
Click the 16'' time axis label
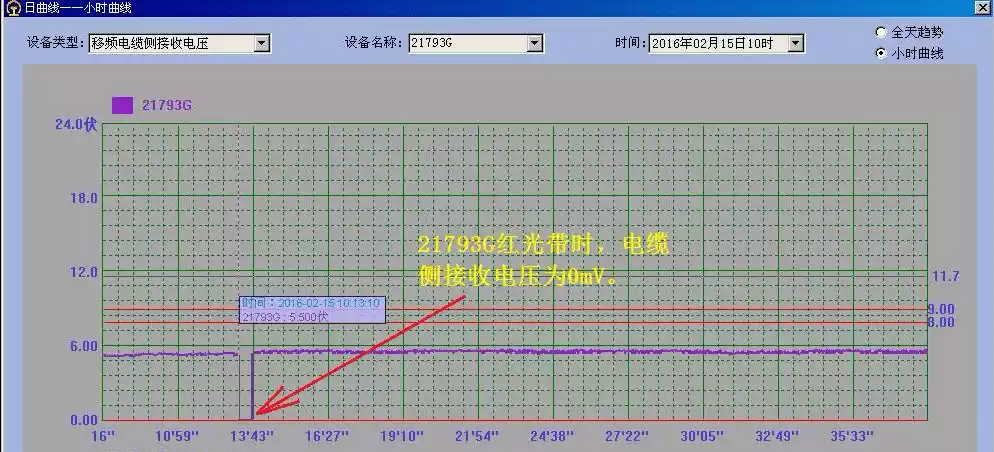point(105,436)
